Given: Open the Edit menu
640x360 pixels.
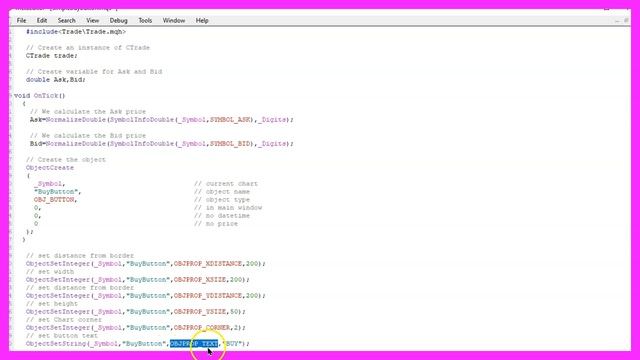Looking at the screenshot, I should coord(42,20).
